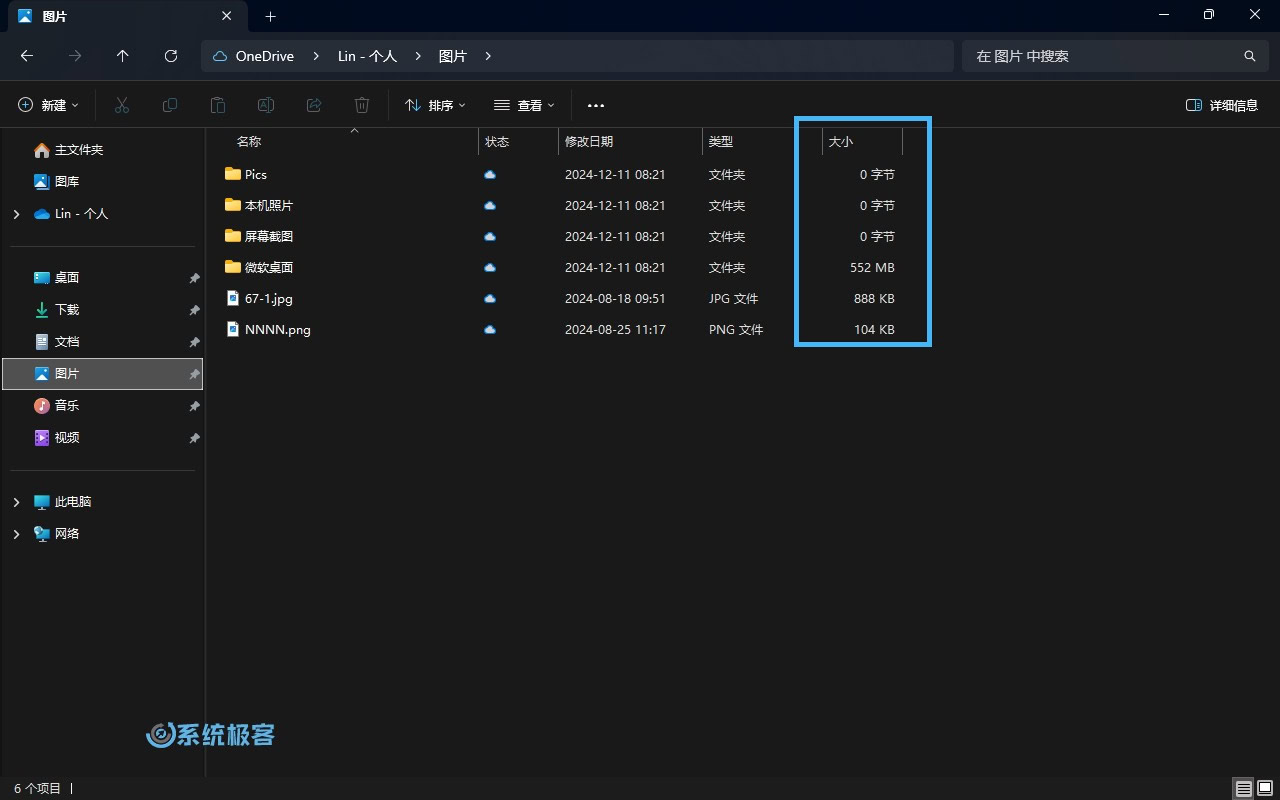Select the NNNN.png file name
This screenshot has height=800, width=1280.
coord(278,329)
